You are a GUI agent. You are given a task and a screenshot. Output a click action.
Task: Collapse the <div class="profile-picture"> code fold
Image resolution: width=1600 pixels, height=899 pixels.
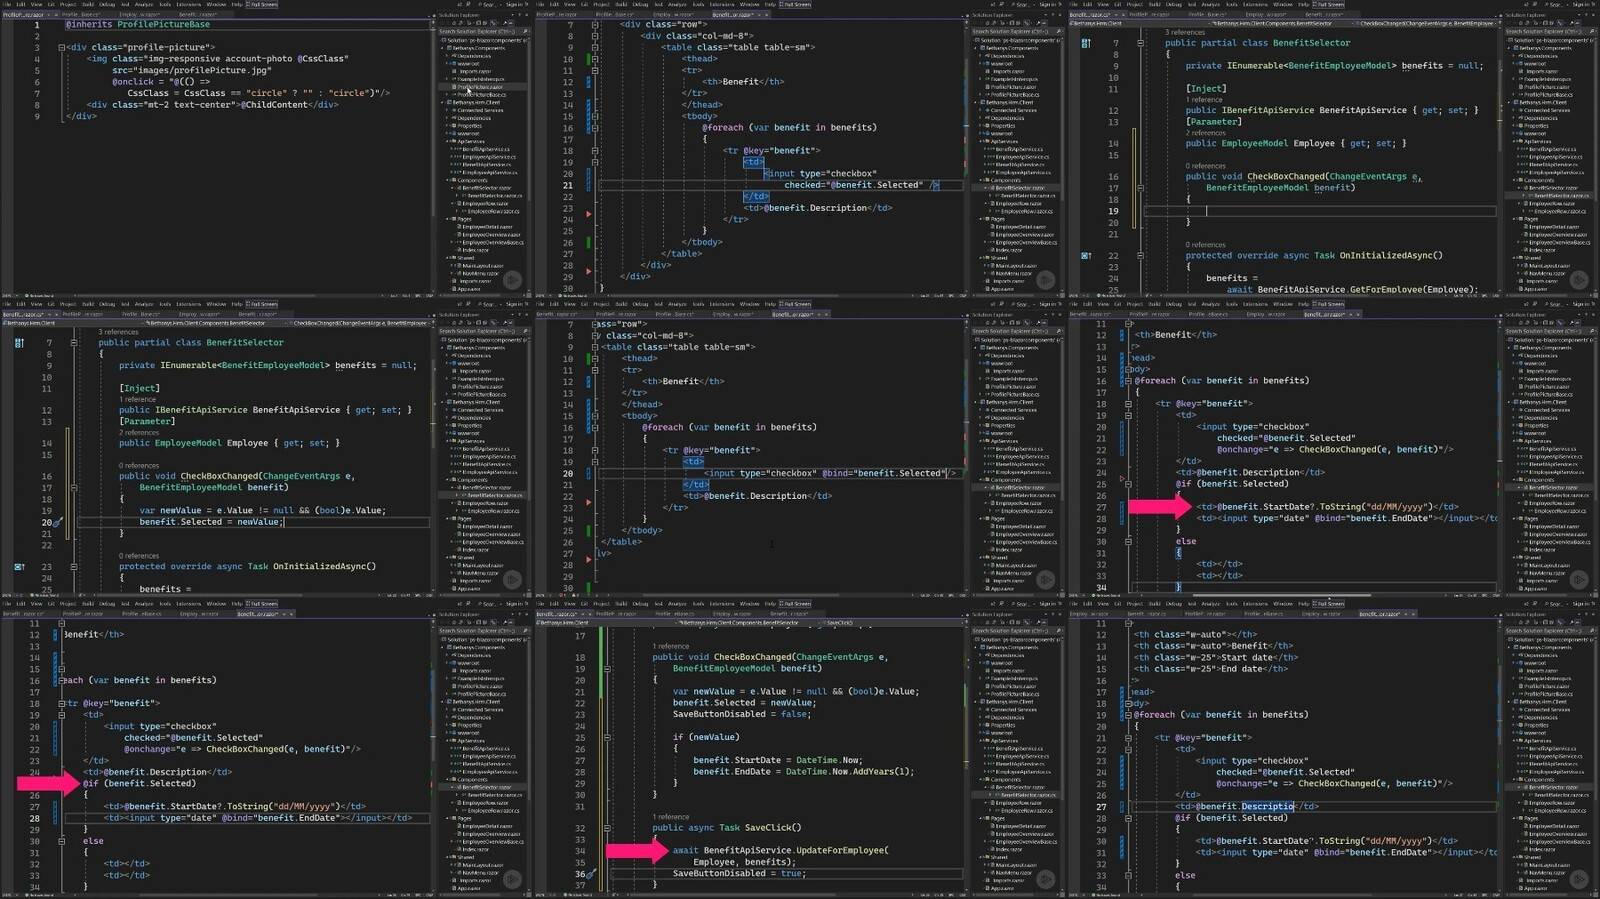(x=61, y=47)
